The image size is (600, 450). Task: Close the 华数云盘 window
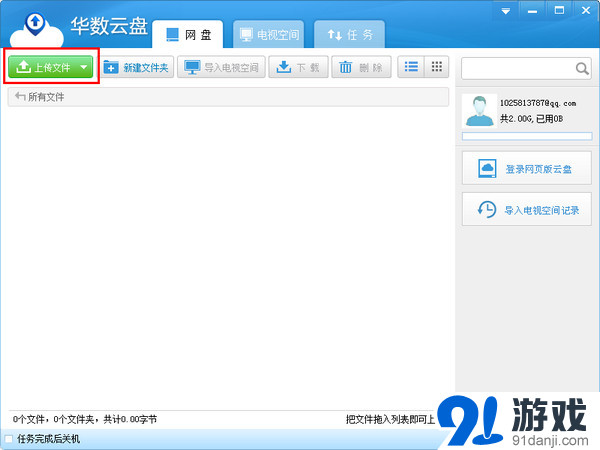pos(586,11)
